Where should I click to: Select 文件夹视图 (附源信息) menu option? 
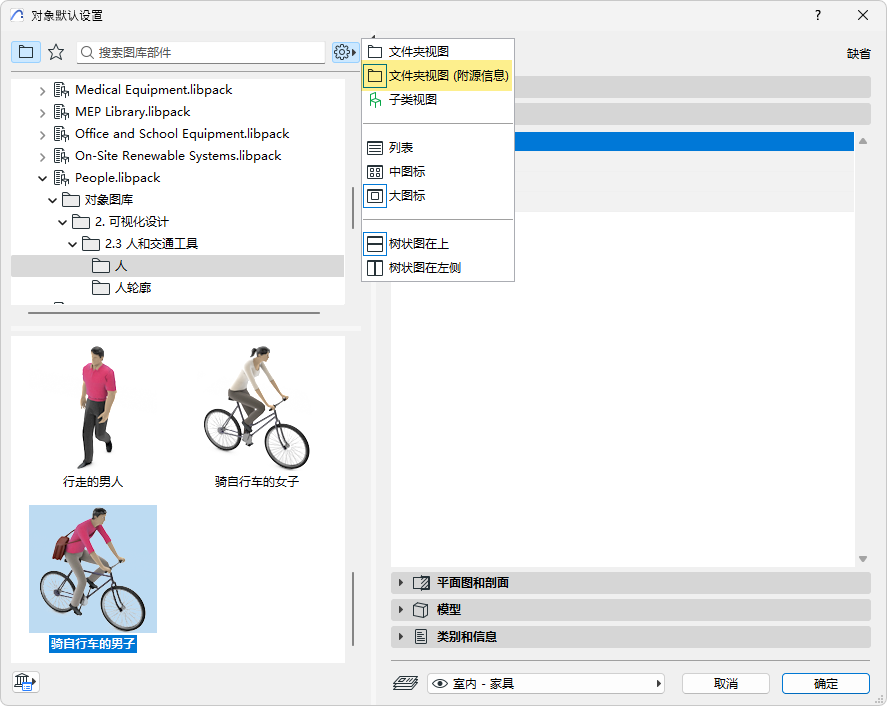point(437,75)
